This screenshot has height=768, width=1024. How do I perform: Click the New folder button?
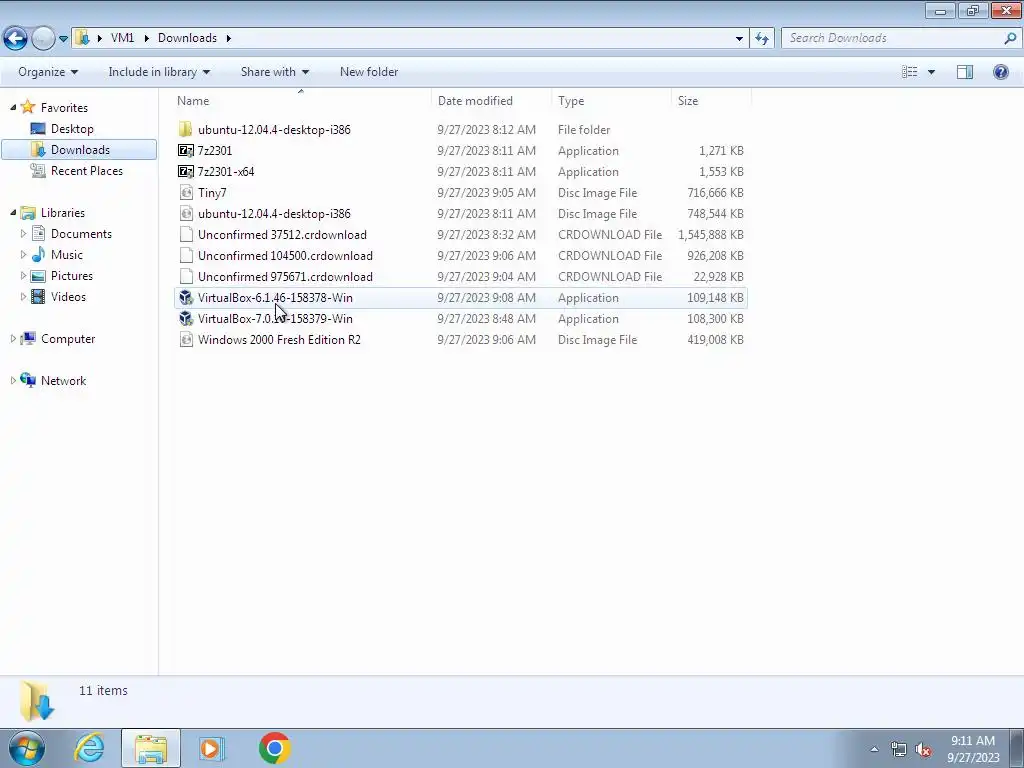click(x=368, y=72)
